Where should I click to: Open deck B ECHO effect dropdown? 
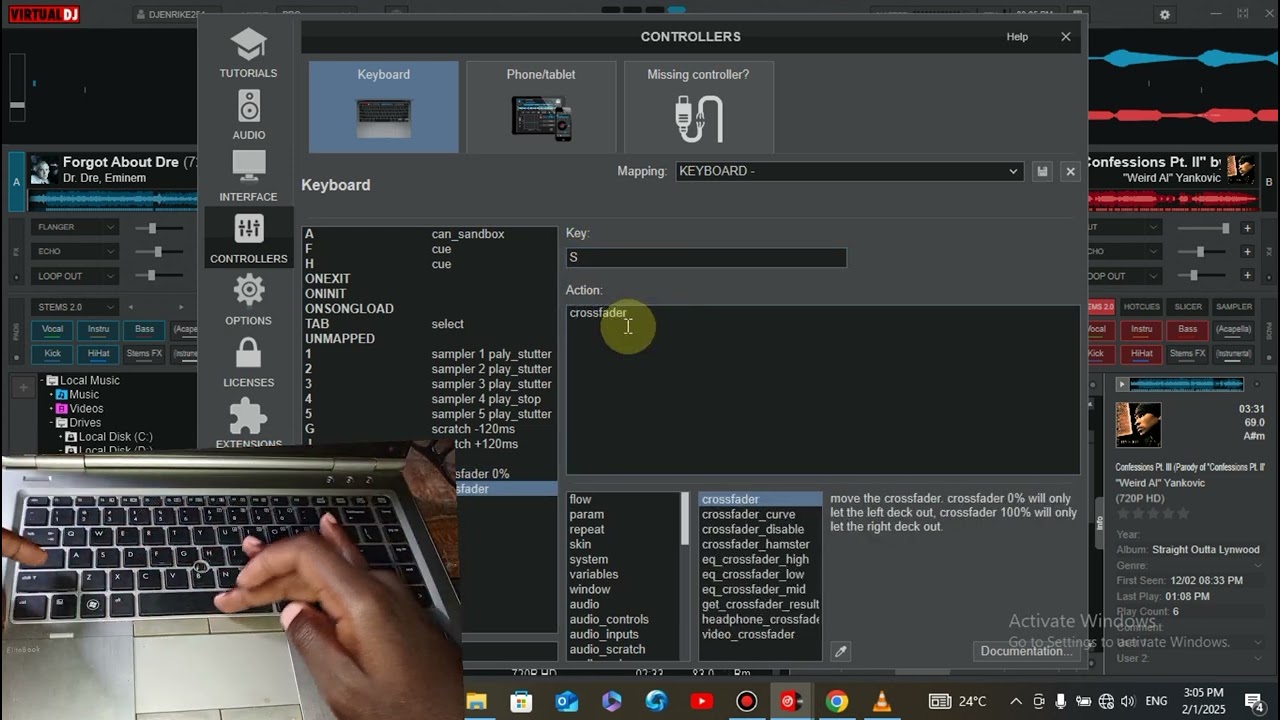coord(1125,252)
